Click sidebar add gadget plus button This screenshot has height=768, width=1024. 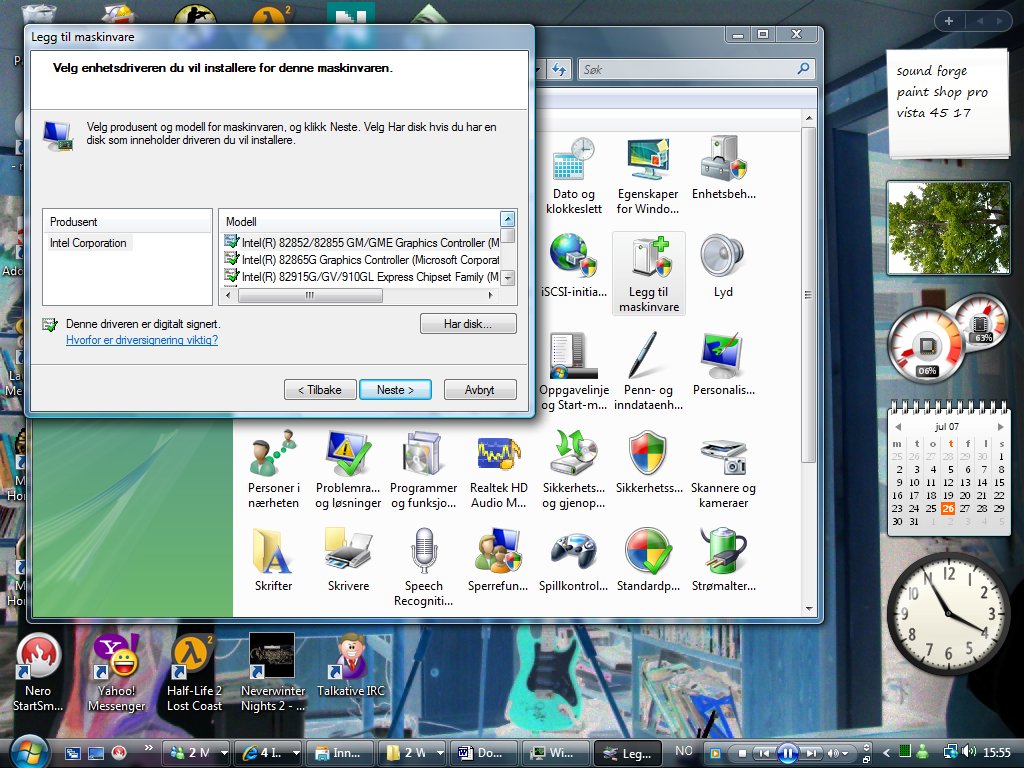click(949, 21)
